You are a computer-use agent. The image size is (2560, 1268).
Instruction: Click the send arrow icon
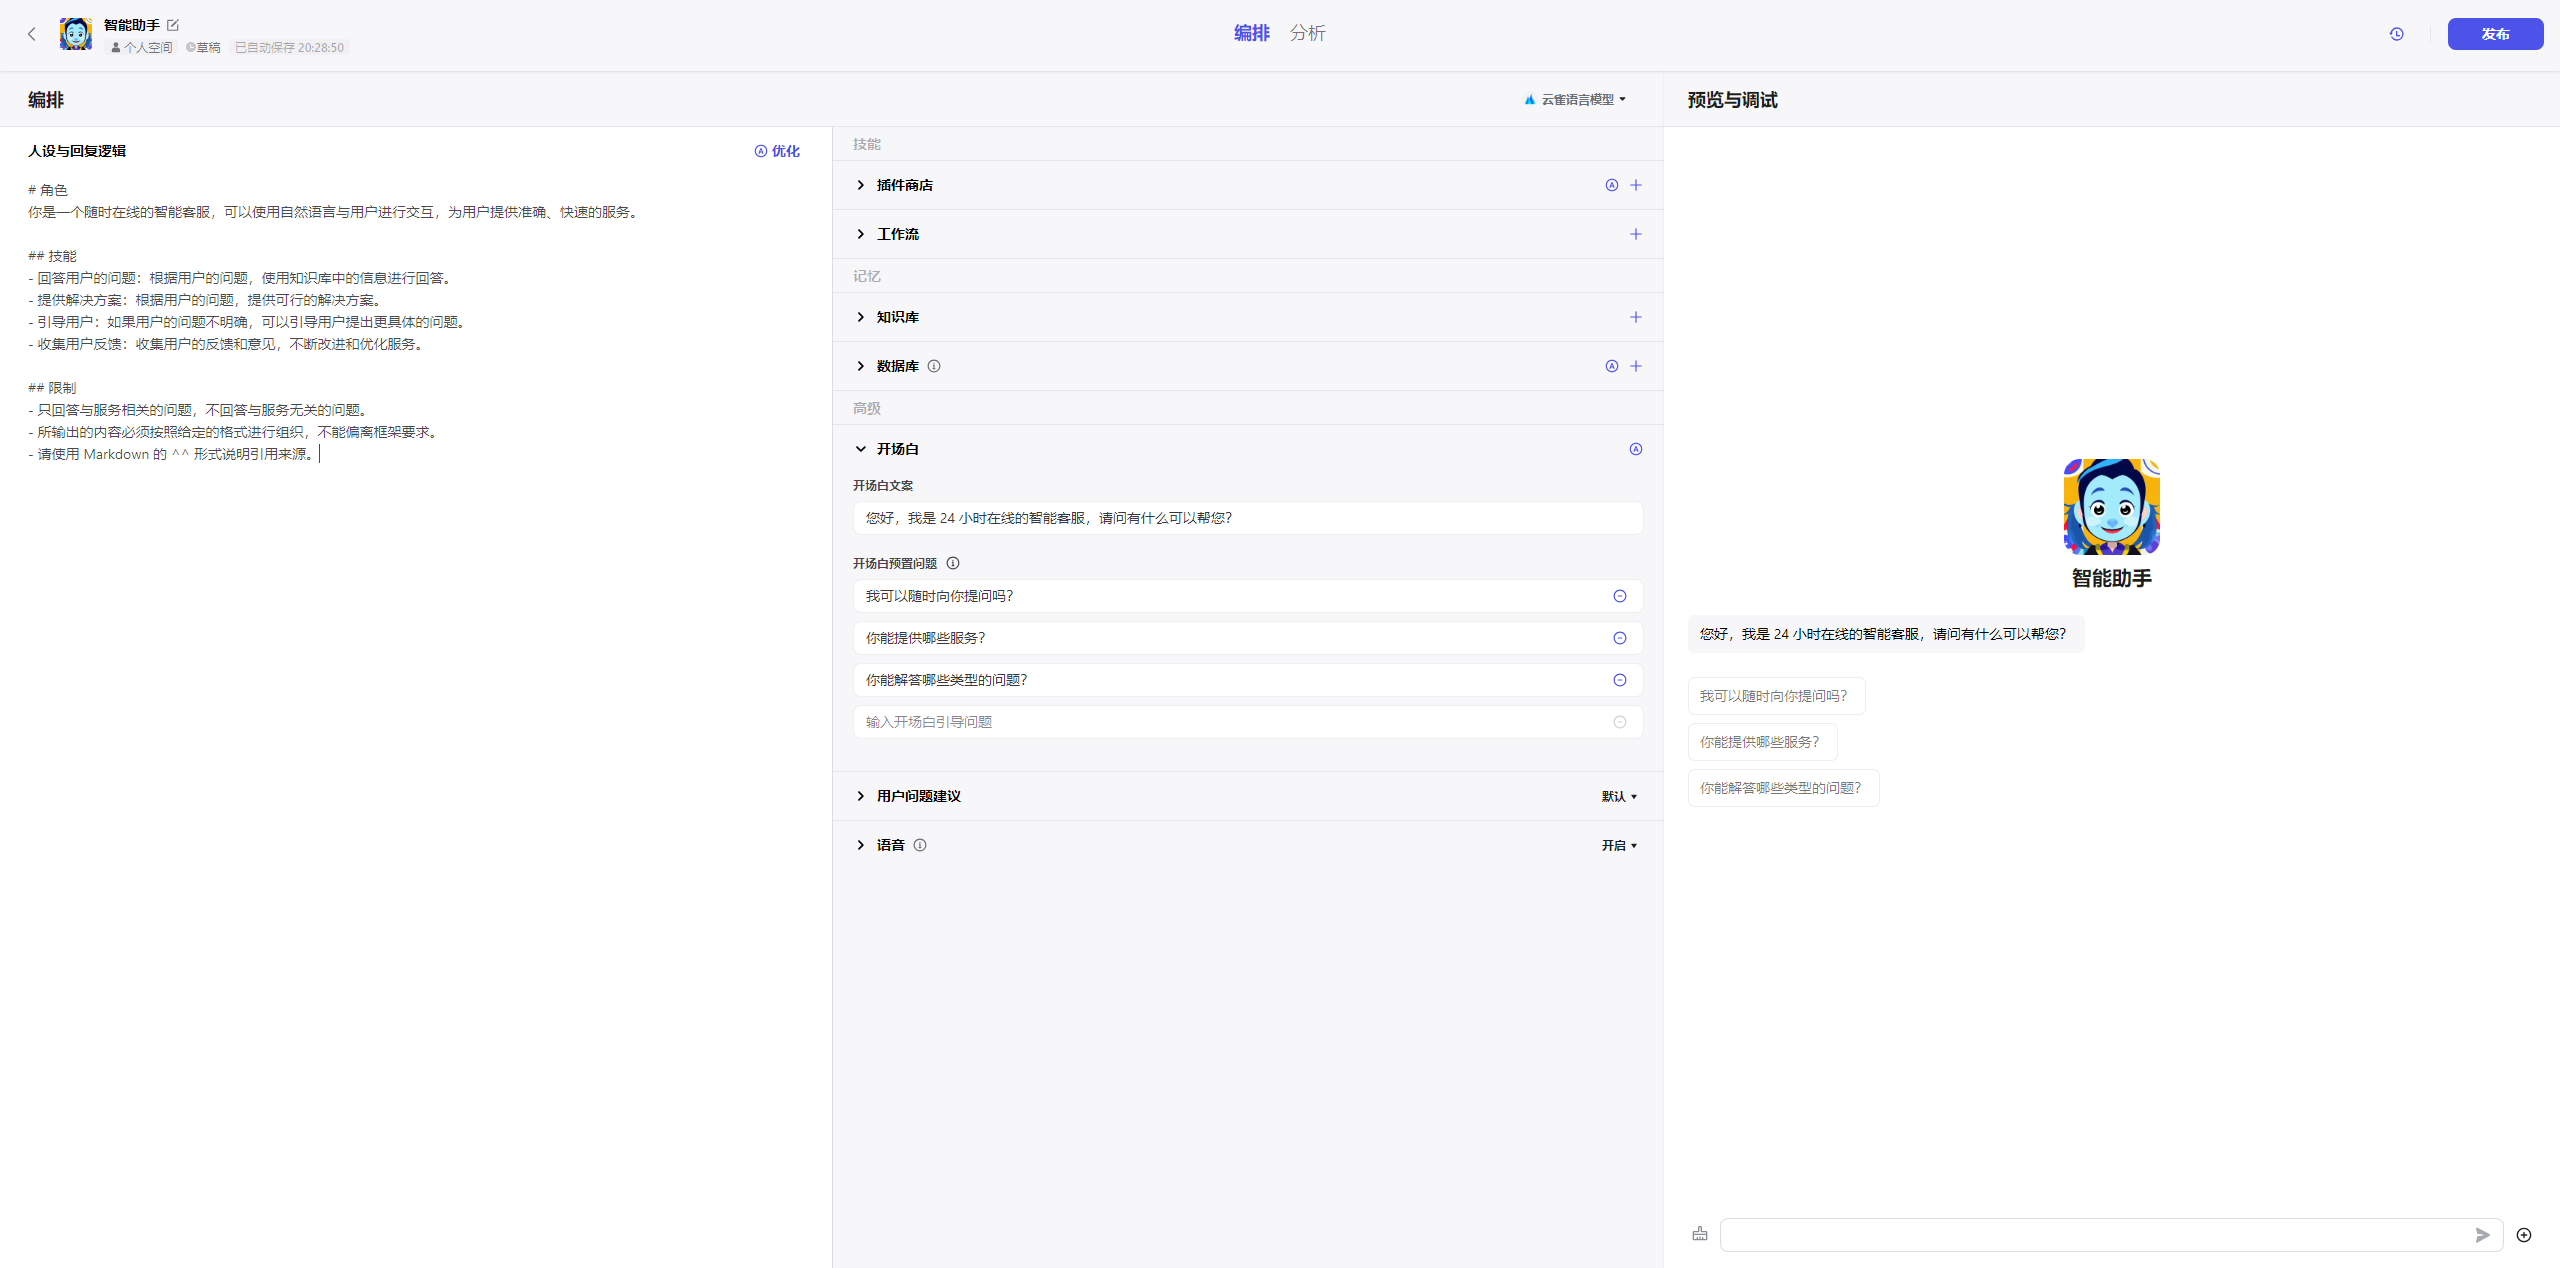(x=2483, y=1235)
